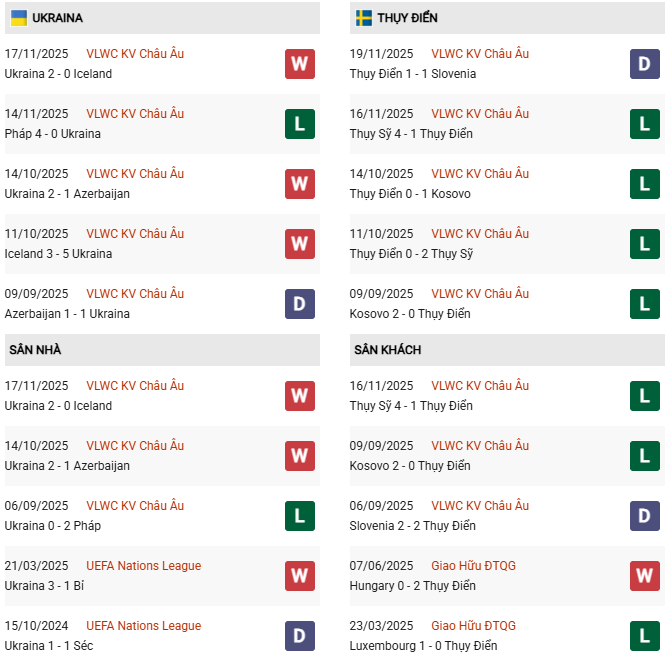Click the L badge for Thụy Điển 0 - 1 Kosovo
Screen dimensions: 666x659
point(645,184)
